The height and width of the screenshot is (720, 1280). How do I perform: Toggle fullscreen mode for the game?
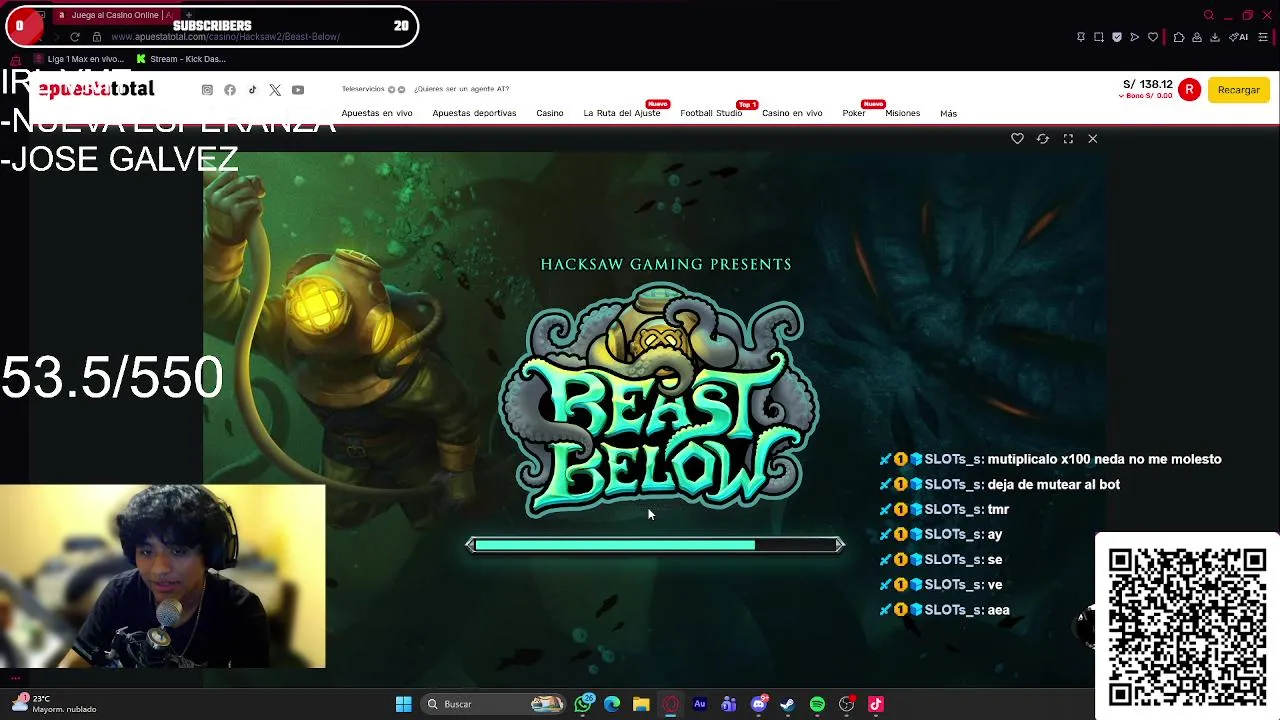coord(1068,139)
